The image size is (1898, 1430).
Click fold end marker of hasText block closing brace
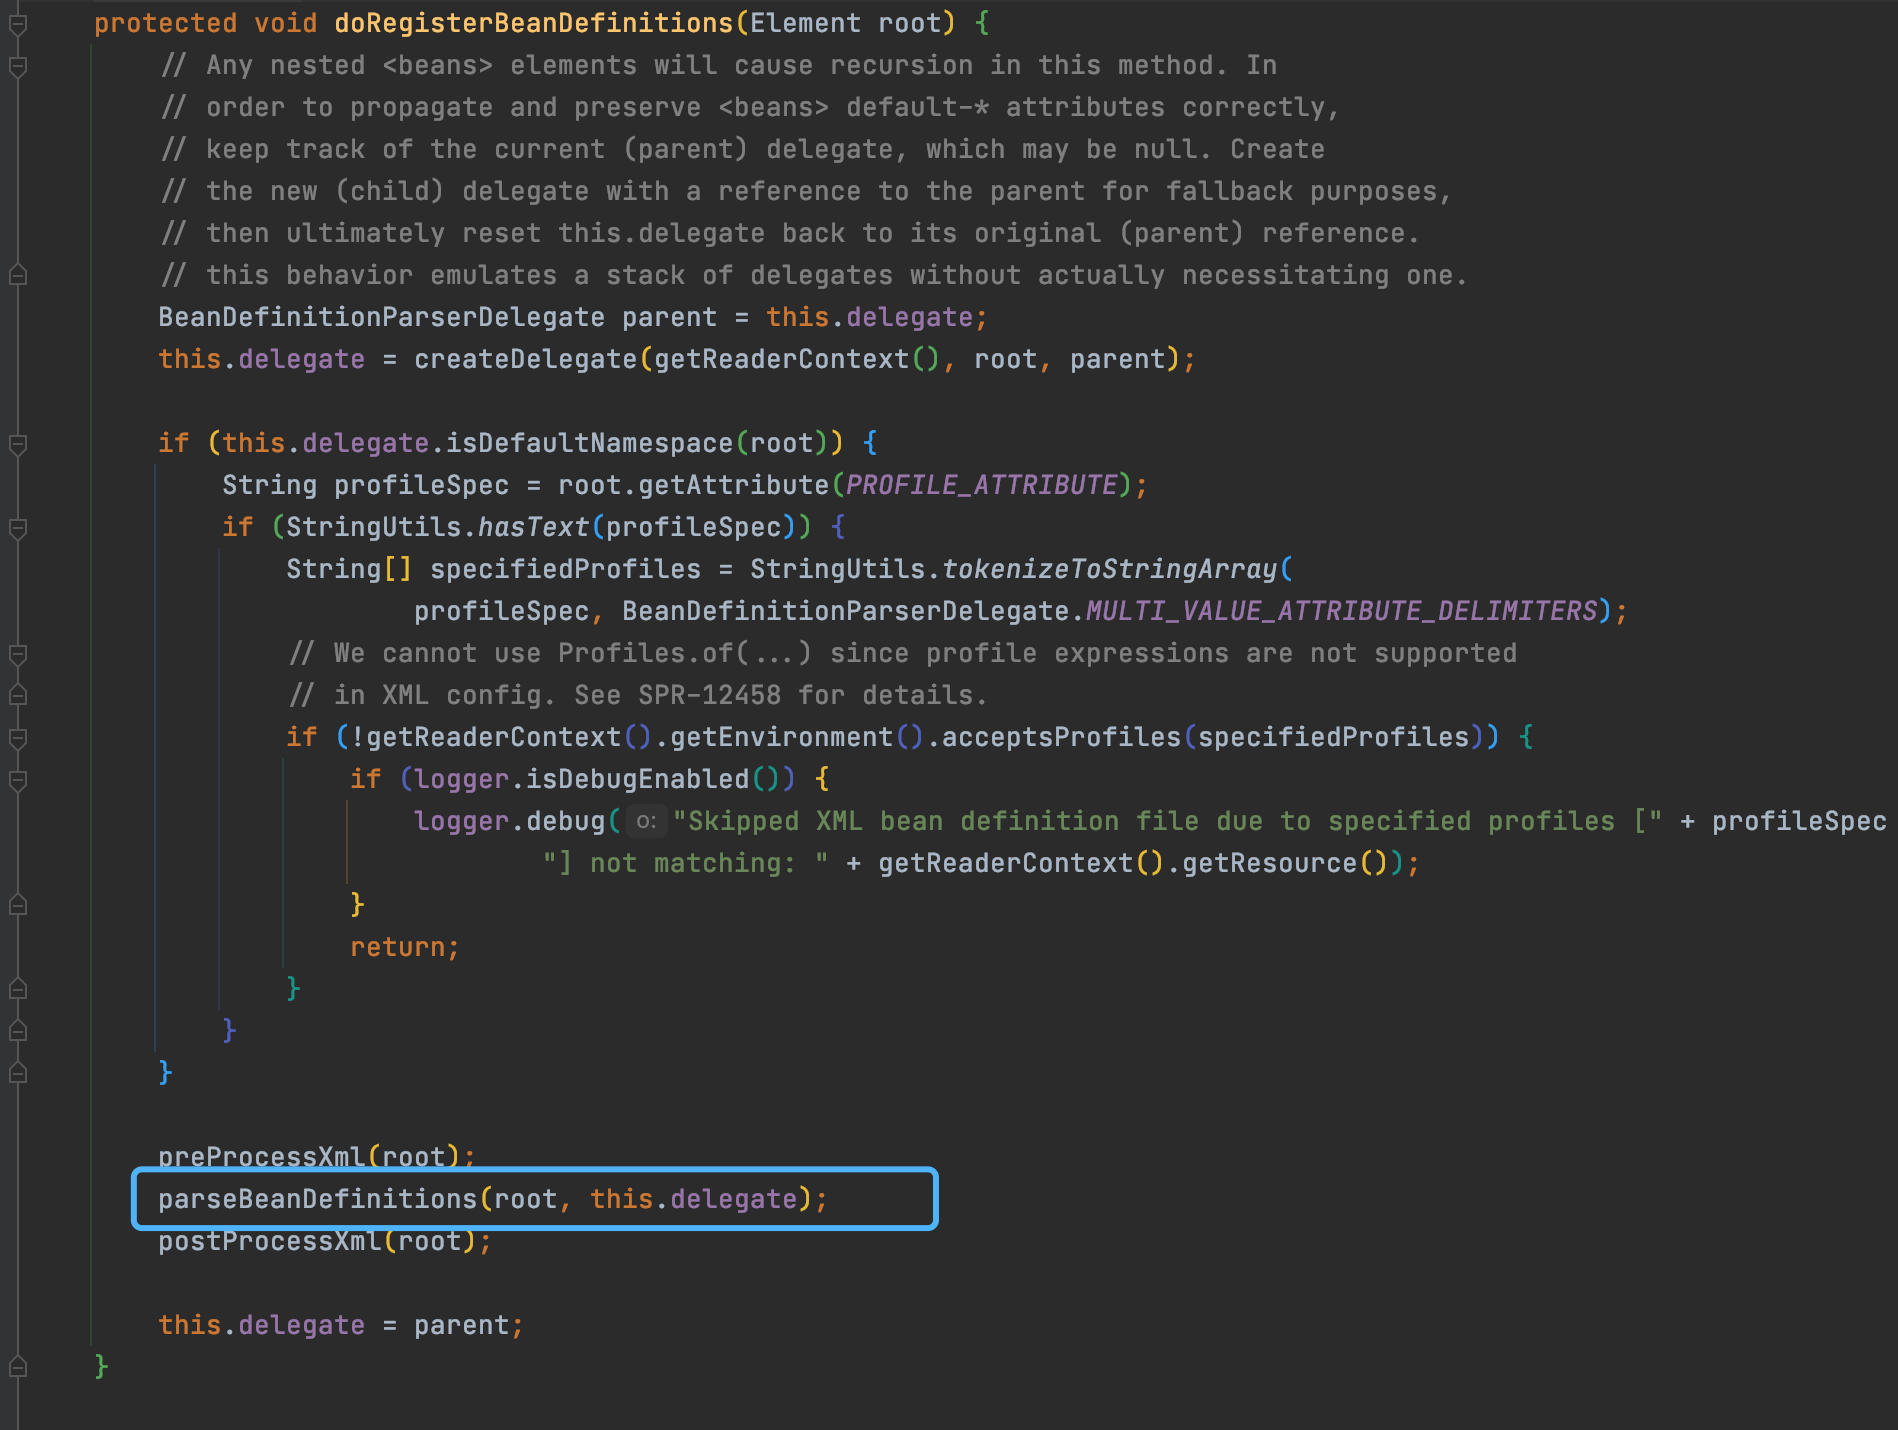click(17, 1031)
